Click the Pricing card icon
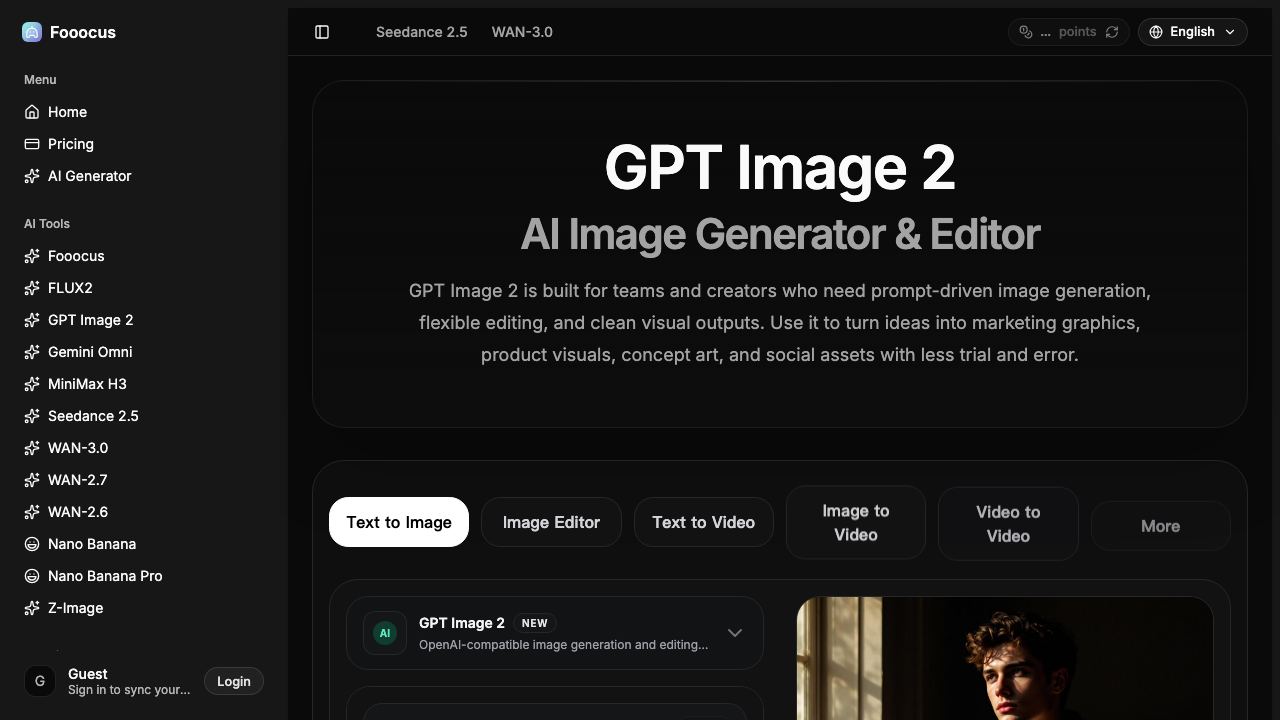The image size is (1280, 720). click(32, 144)
